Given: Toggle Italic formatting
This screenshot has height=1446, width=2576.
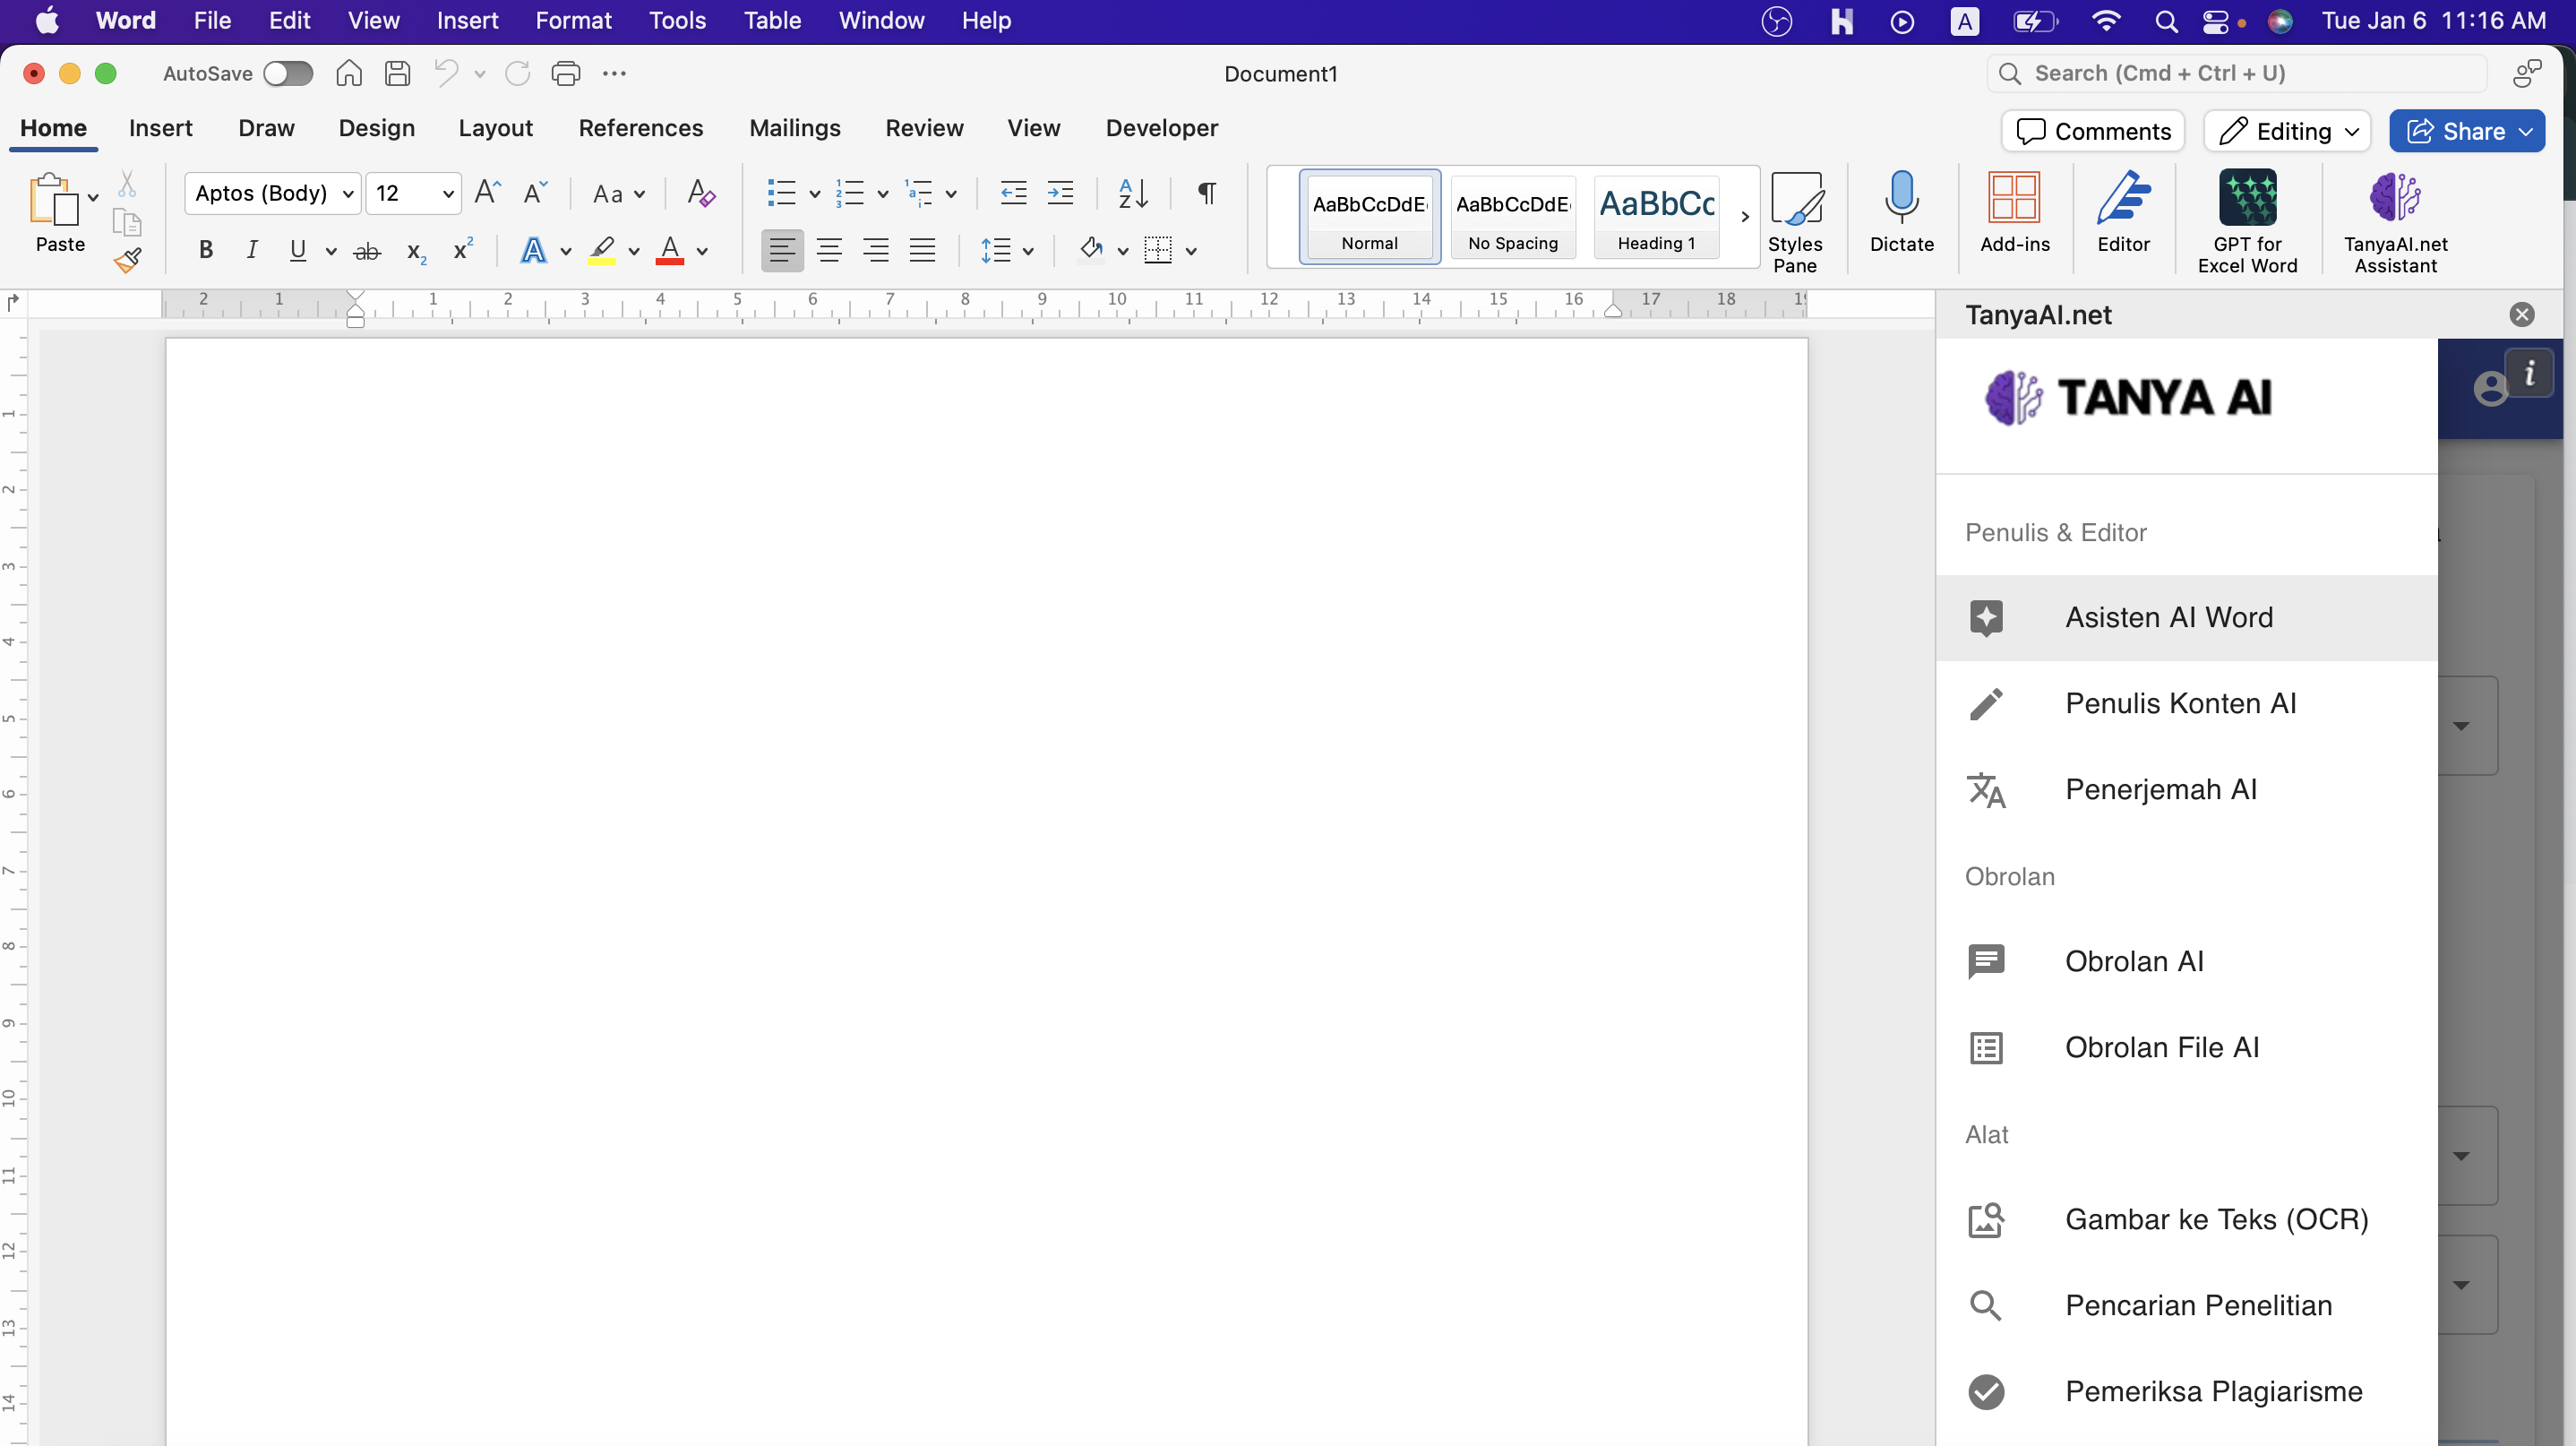Looking at the screenshot, I should click(252, 250).
